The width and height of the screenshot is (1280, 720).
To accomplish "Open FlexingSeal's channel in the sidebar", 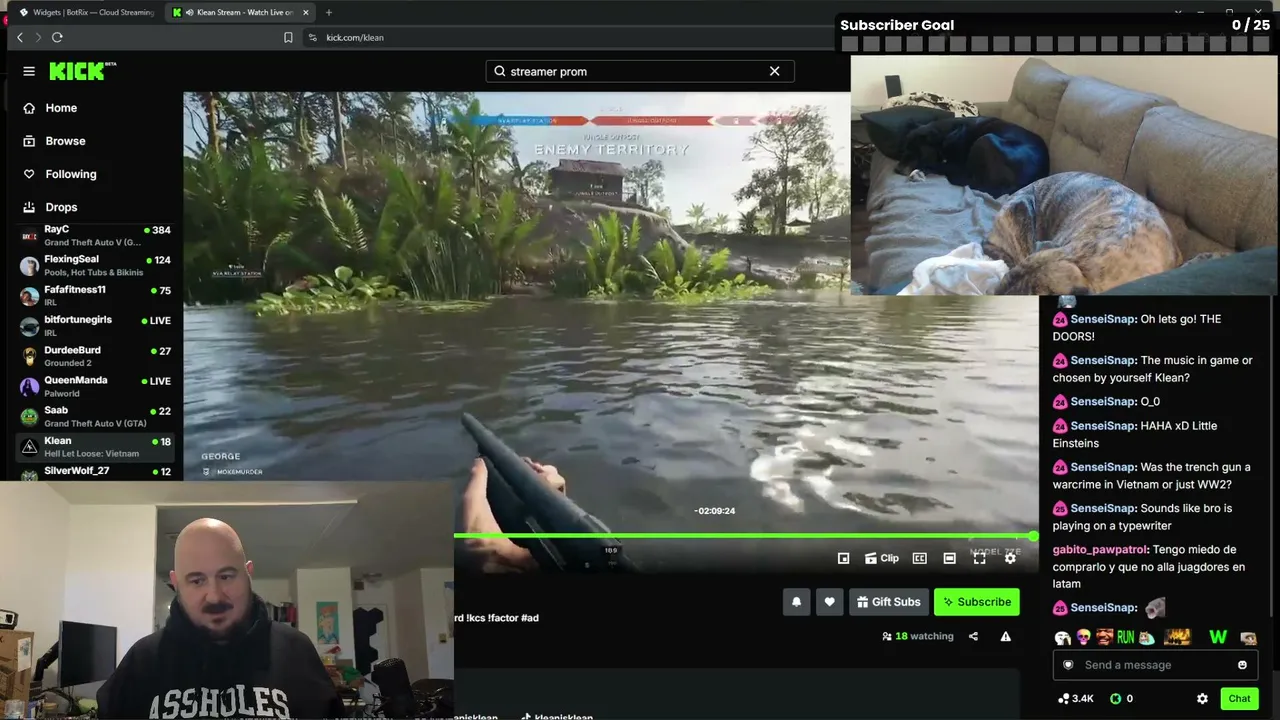I will [x=96, y=265].
